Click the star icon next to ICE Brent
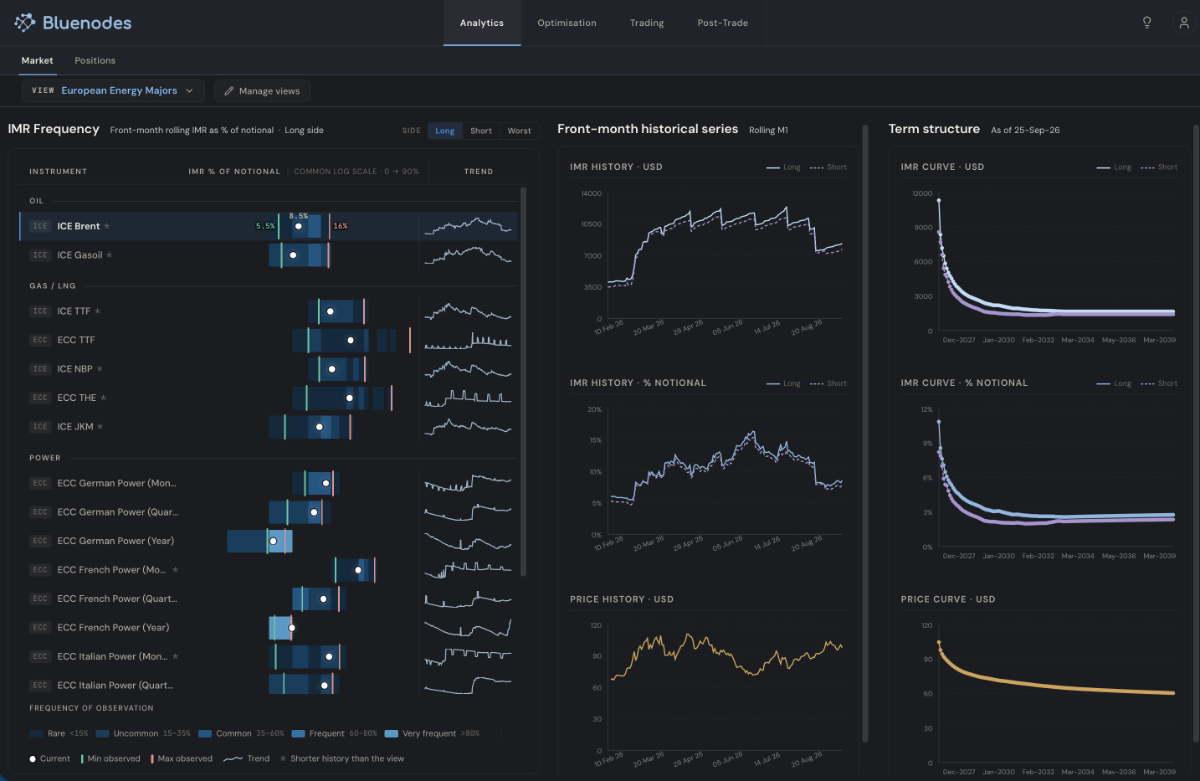This screenshot has width=1200, height=781. 108,226
